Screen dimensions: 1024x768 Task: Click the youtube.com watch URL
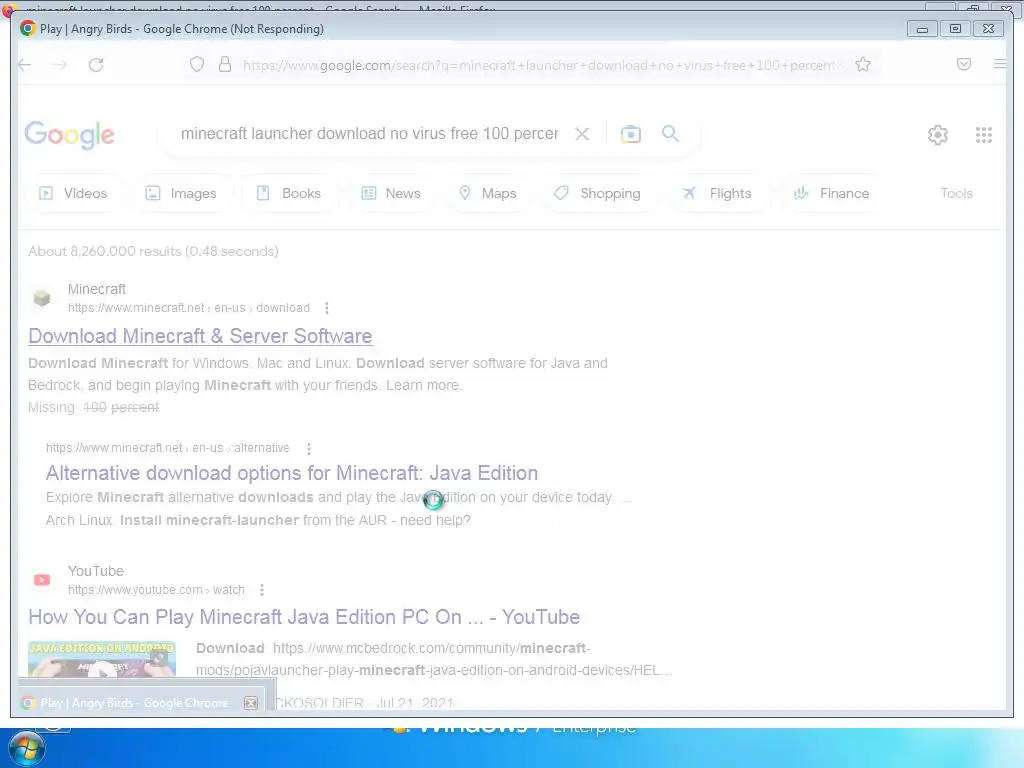coord(156,590)
